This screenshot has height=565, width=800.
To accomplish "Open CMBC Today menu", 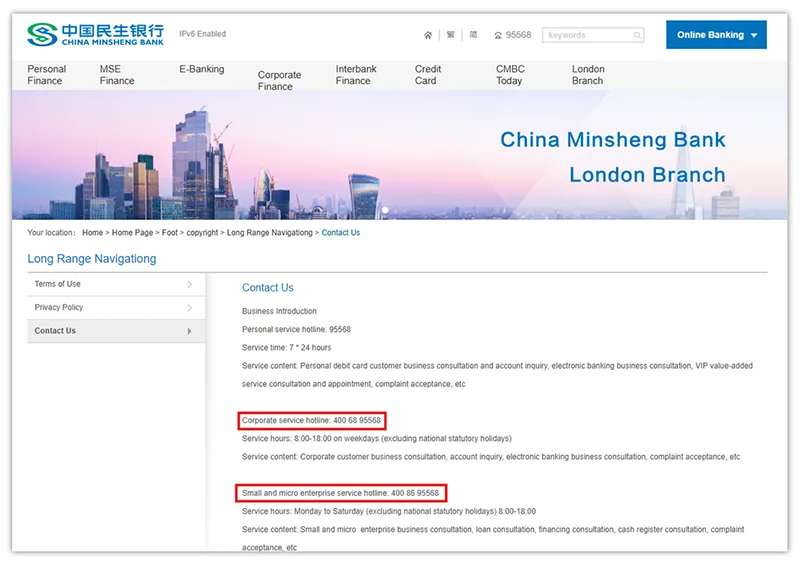I will pyautogui.click(x=510, y=75).
